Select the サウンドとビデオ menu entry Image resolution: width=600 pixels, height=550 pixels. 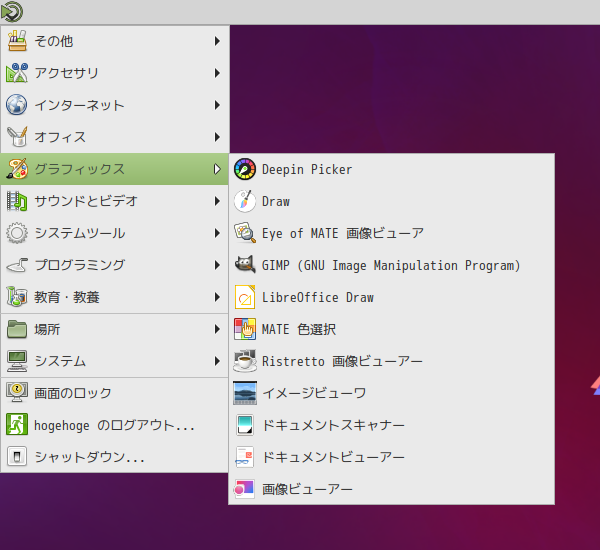point(114,201)
